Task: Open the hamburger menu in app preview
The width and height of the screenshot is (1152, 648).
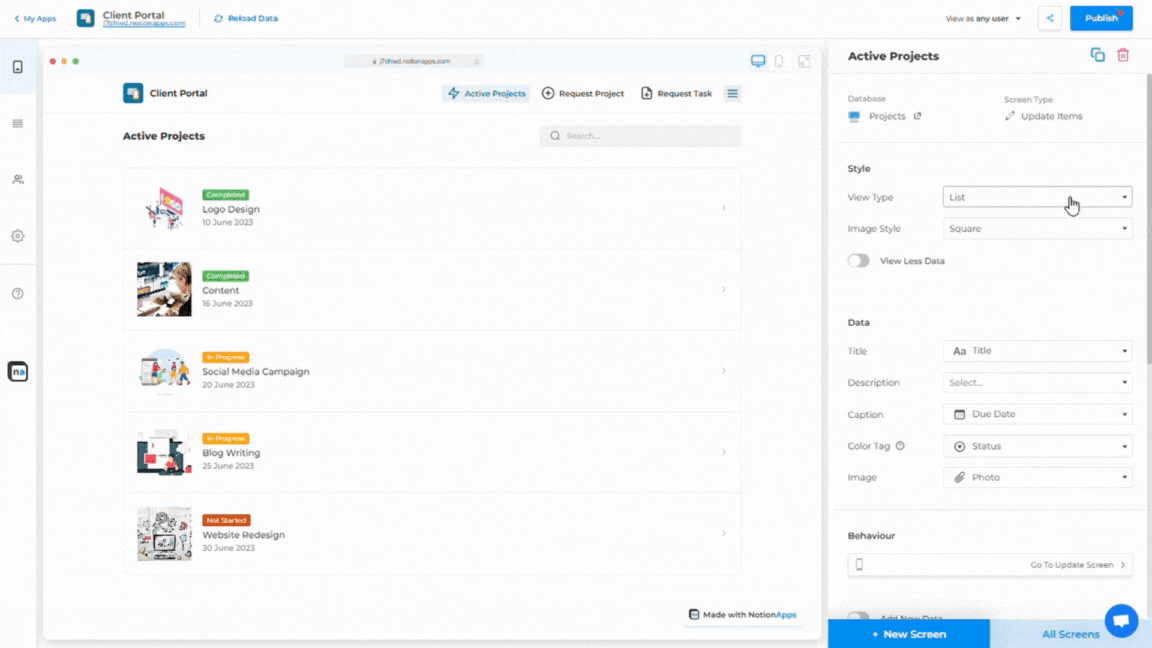Action: (732, 93)
